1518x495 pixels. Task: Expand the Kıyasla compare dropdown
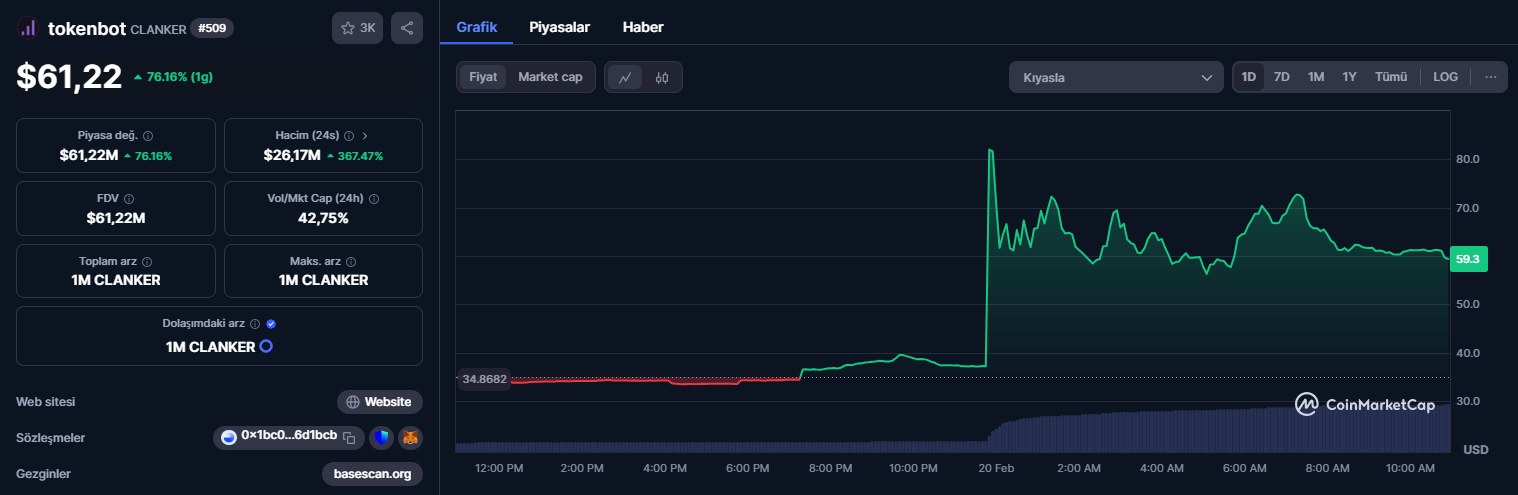[x=1116, y=77]
